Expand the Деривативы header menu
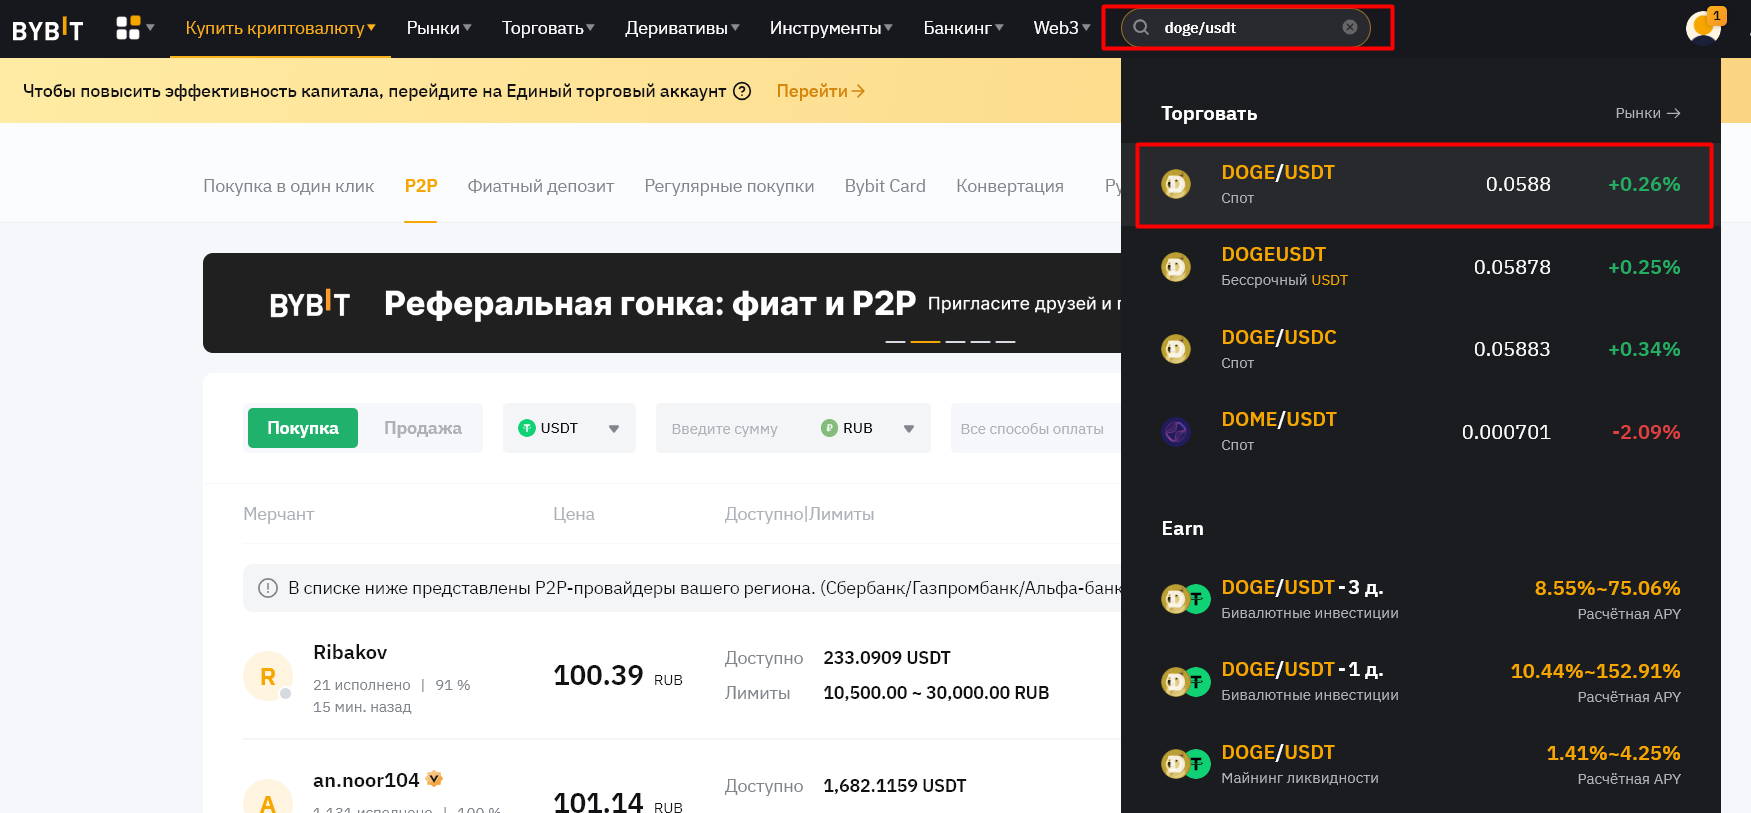 click(682, 28)
